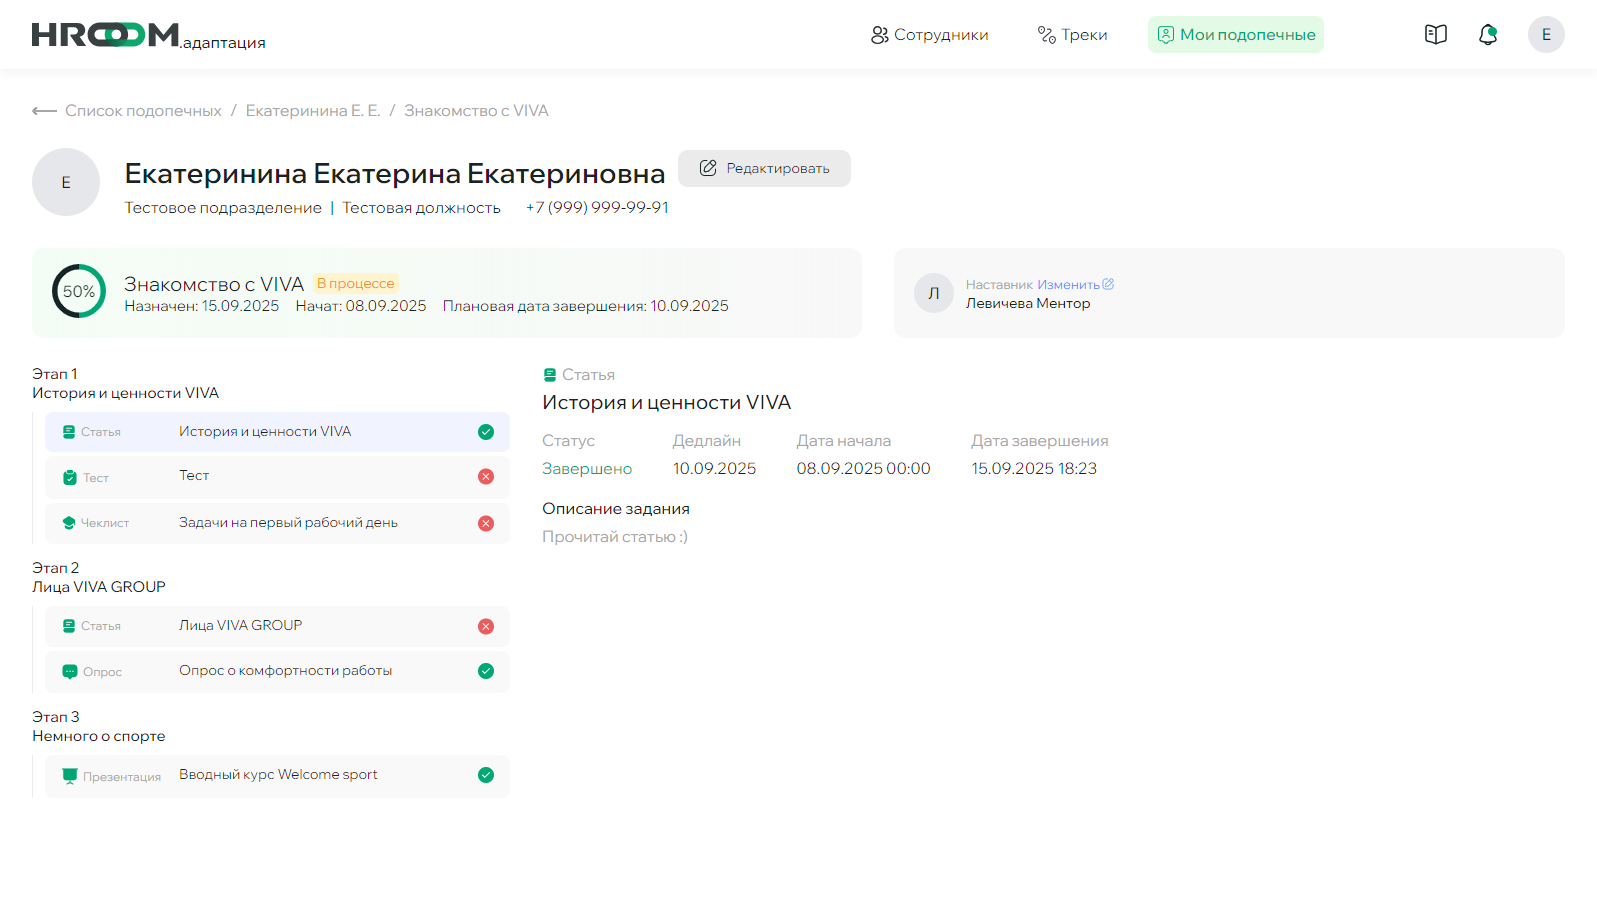Screen dimensions: 1597x917
Task: Open the knowledge base book icon
Action: (x=1435, y=35)
